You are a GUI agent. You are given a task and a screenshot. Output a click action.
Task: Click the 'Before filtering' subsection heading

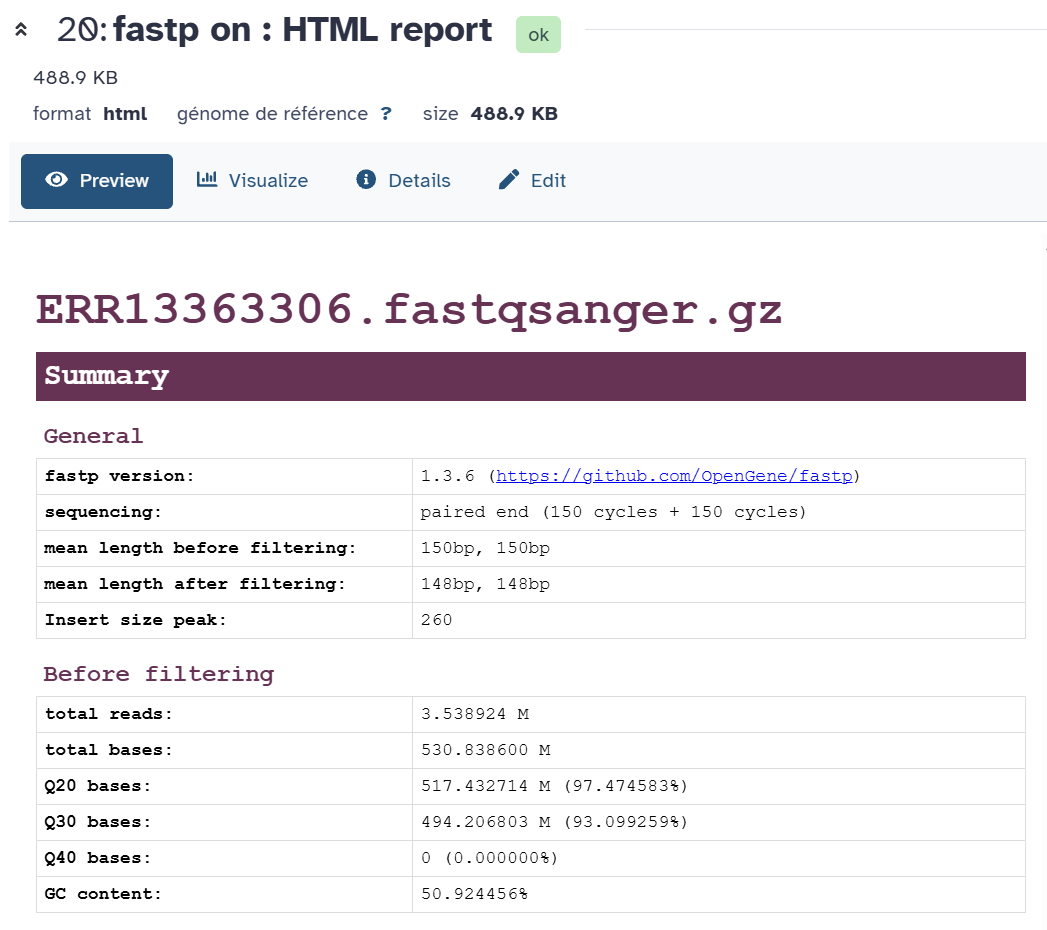tap(159, 674)
